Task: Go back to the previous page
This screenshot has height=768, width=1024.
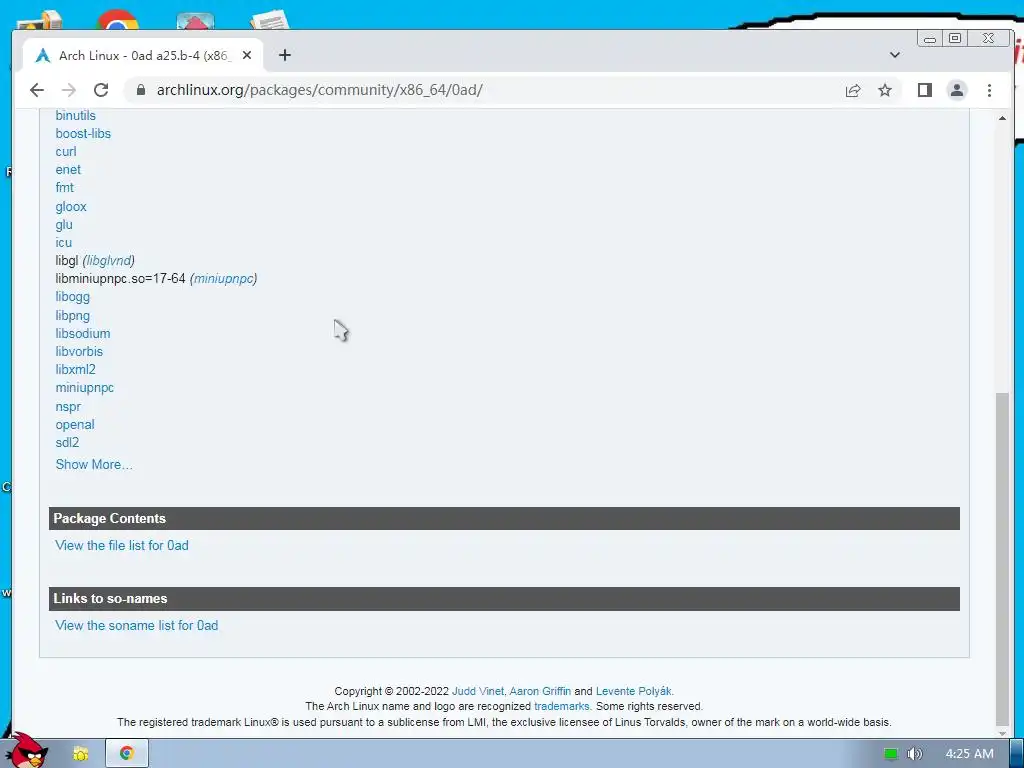Action: click(x=37, y=90)
